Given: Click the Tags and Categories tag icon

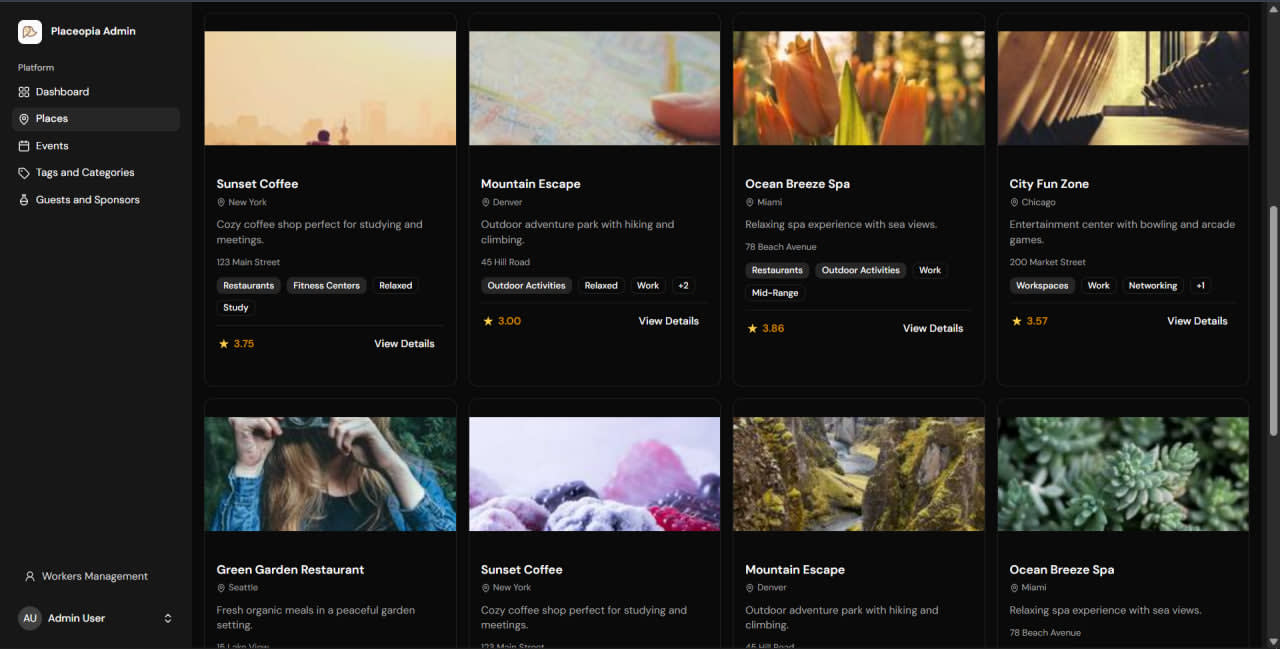Looking at the screenshot, I should tap(24, 173).
